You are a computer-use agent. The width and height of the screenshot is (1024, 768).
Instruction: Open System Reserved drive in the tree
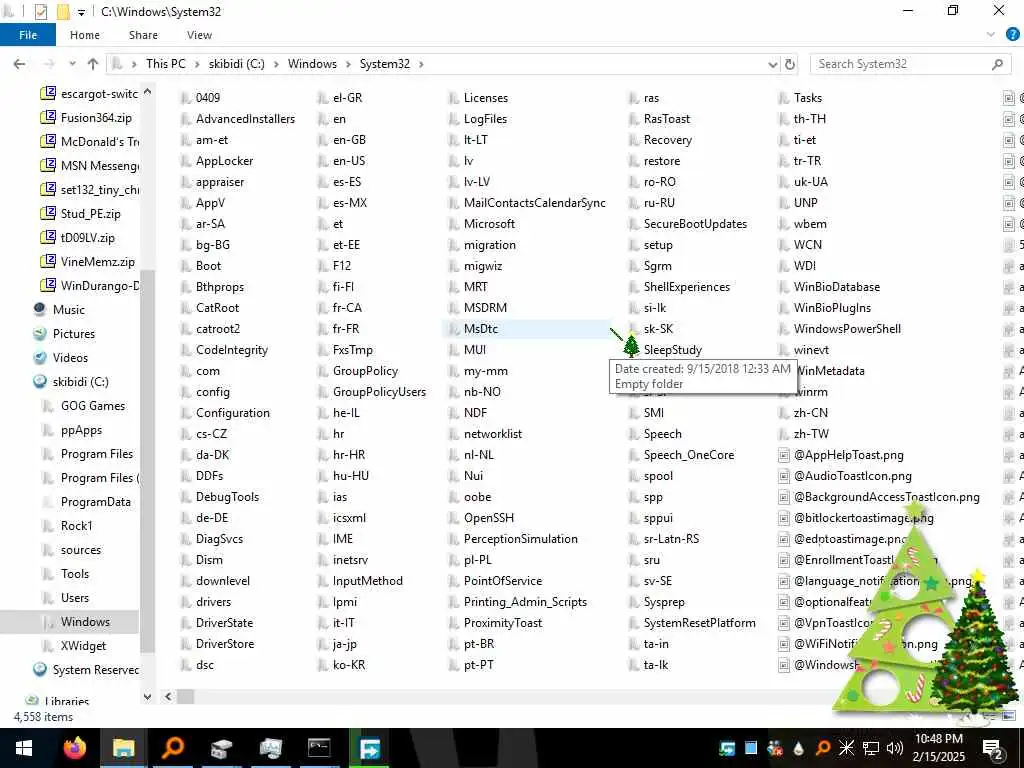tap(95, 670)
